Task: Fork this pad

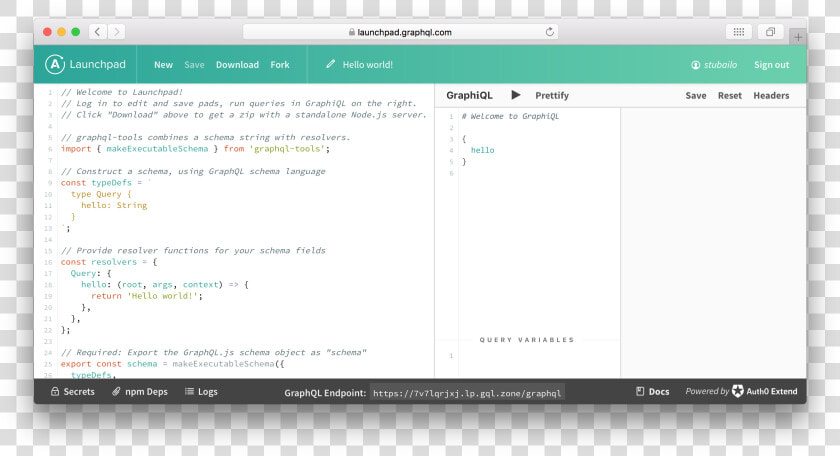Action: coord(280,65)
